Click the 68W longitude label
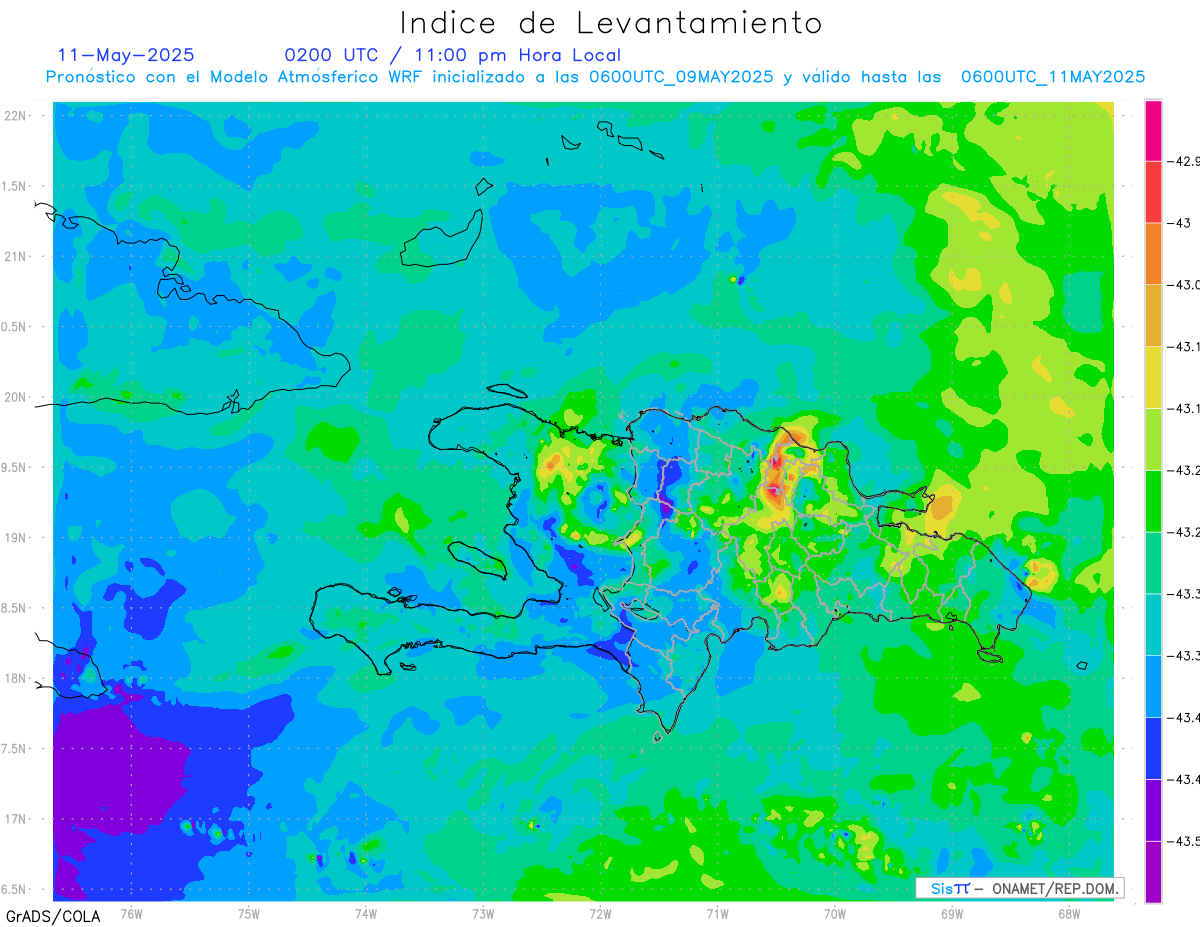This screenshot has width=1200, height=927. (1069, 913)
